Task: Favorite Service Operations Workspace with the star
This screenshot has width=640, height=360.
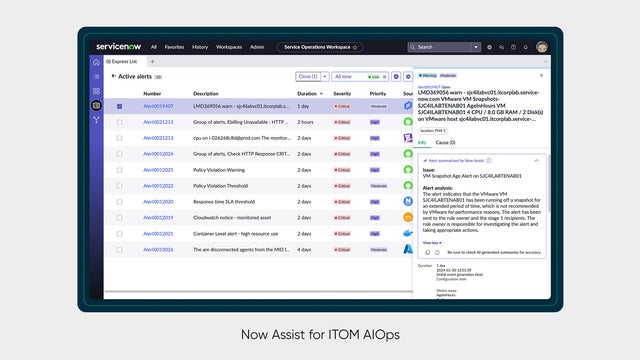Action: coord(355,47)
